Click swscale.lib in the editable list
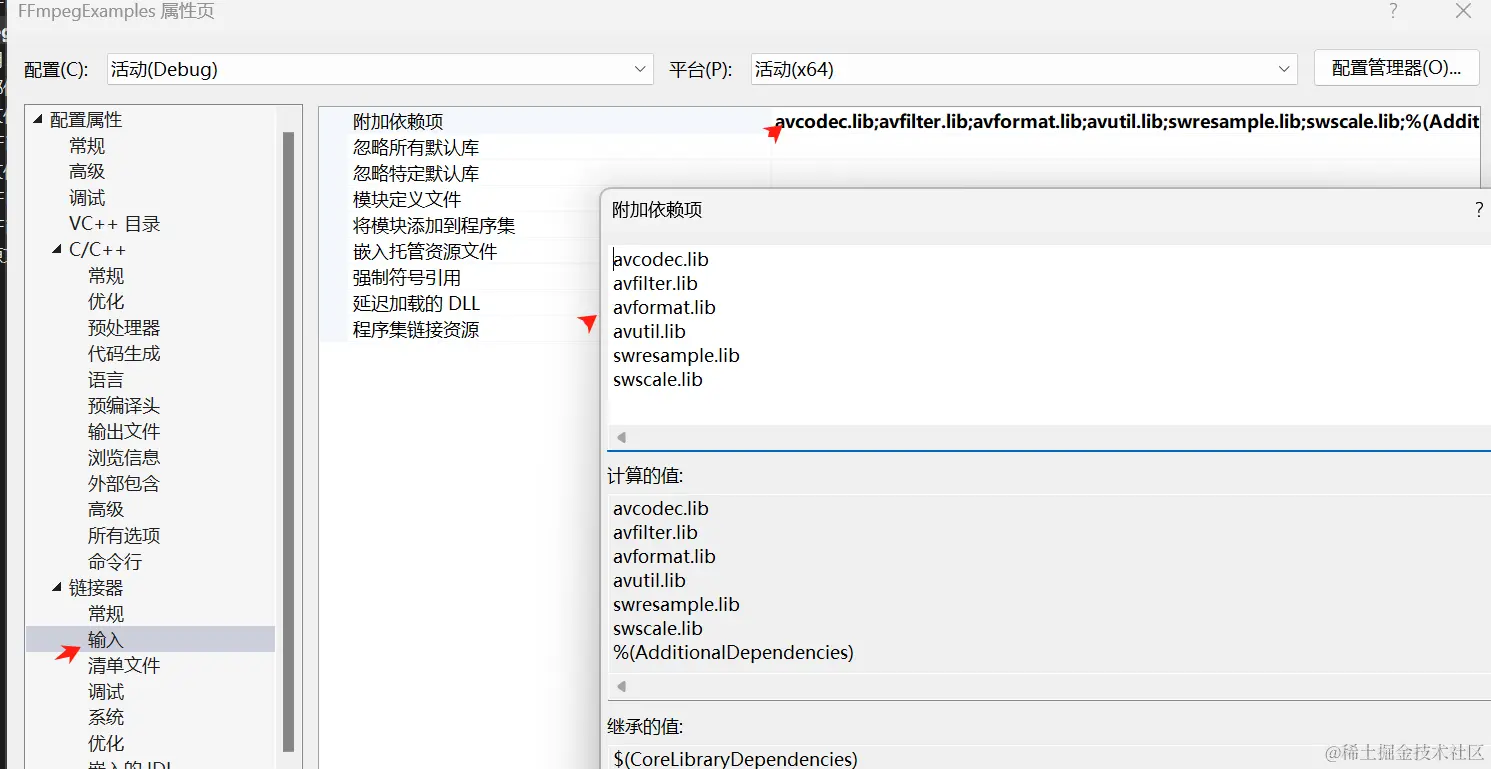Image resolution: width=1491 pixels, height=769 pixels. (658, 379)
